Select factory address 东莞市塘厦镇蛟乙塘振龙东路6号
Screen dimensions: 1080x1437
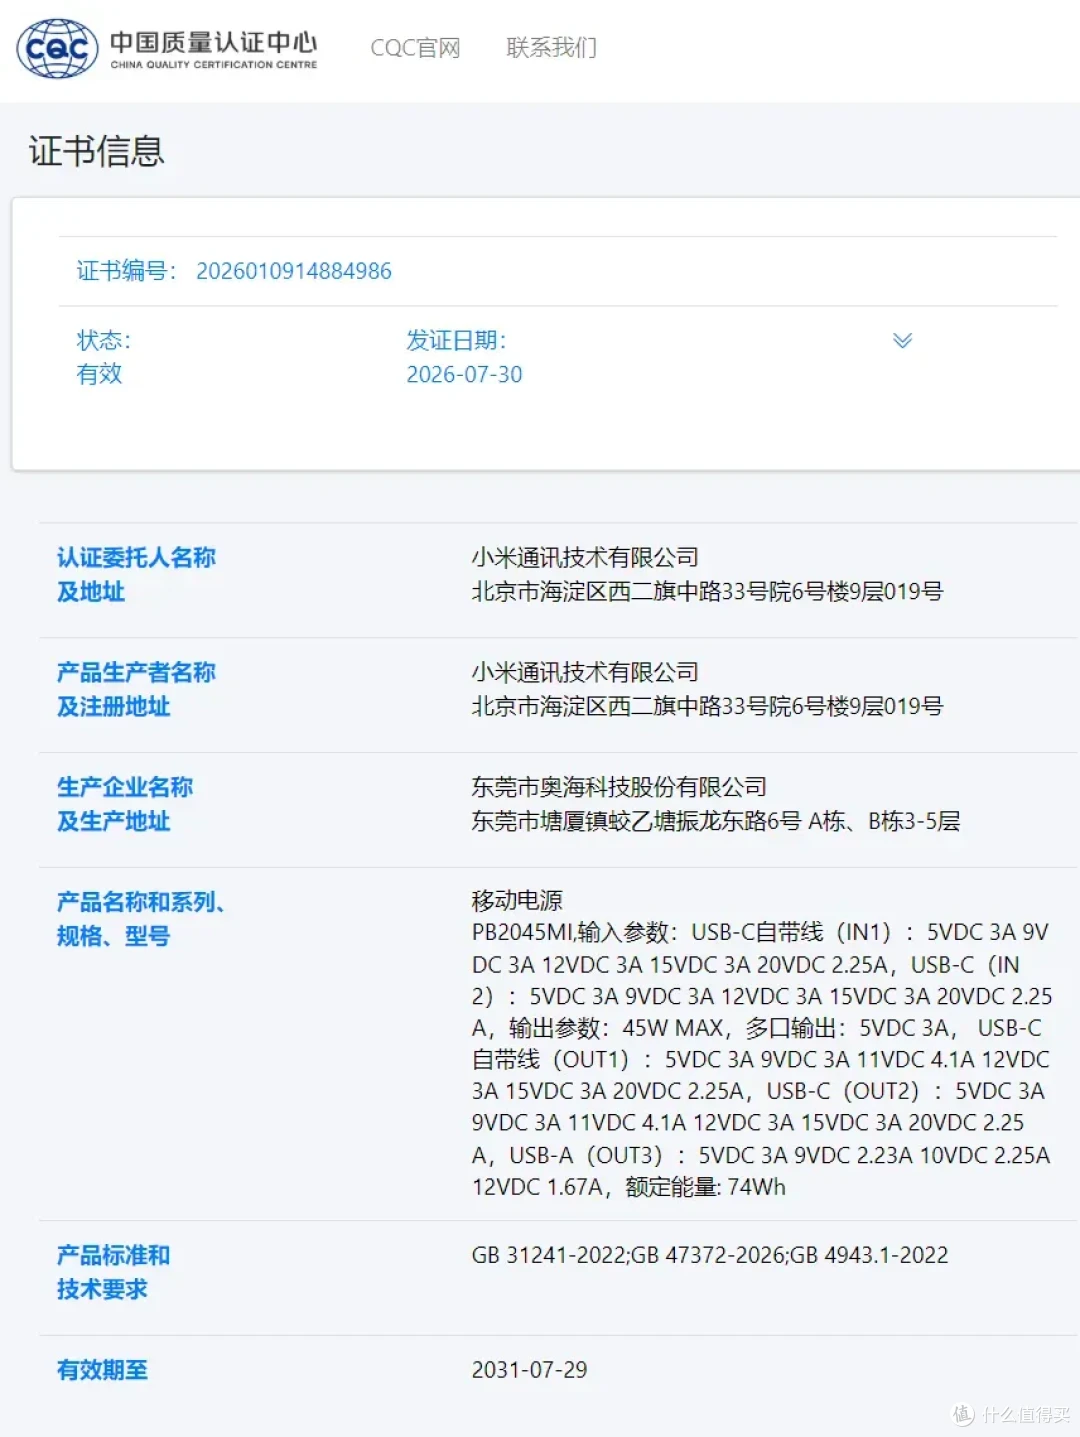point(636,821)
